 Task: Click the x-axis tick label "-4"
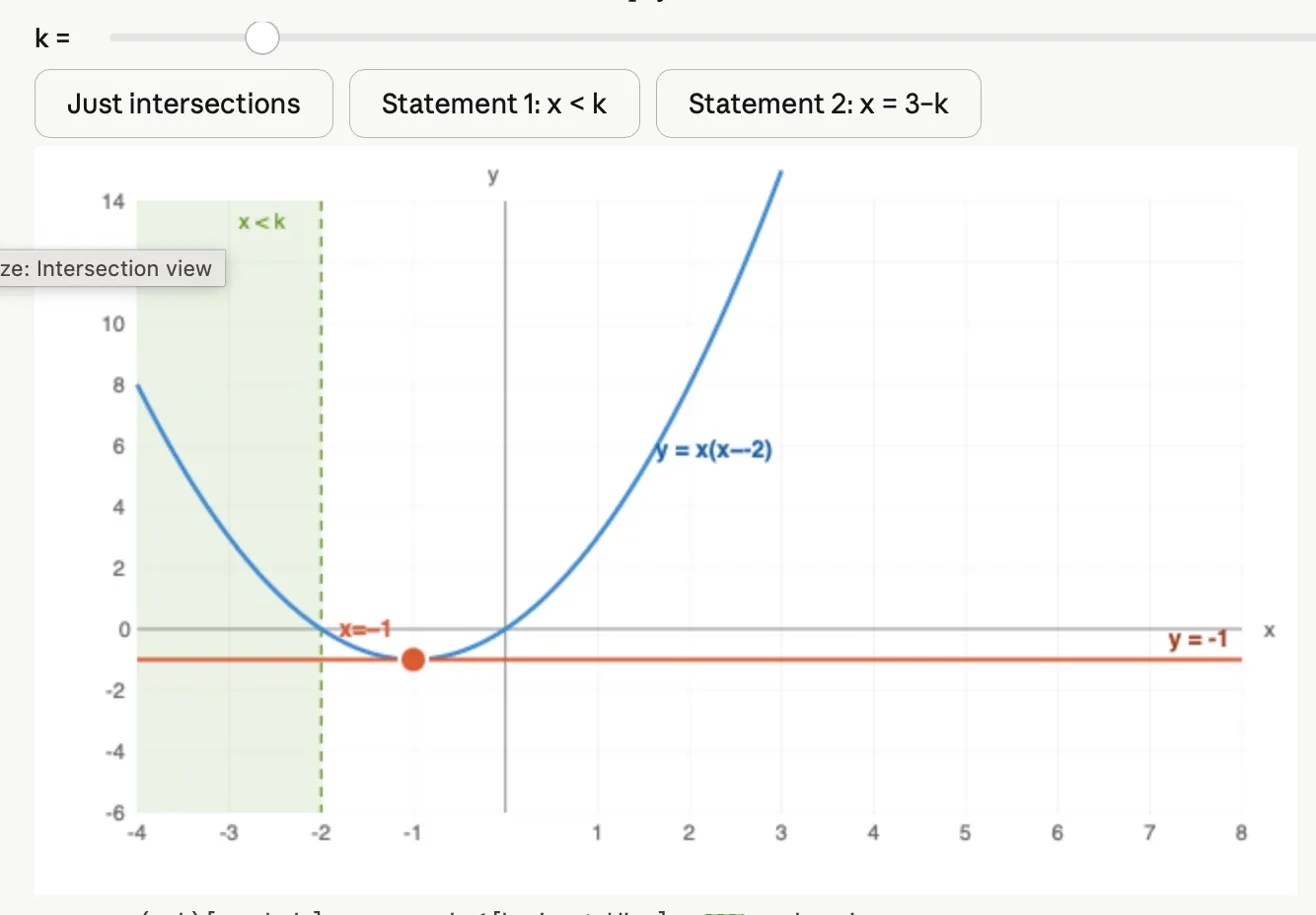136,833
